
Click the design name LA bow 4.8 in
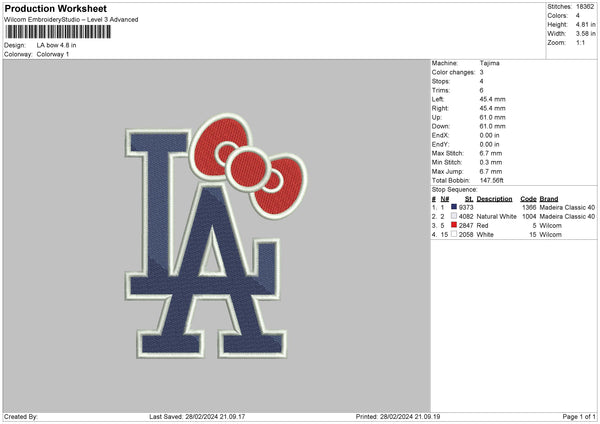(56, 45)
